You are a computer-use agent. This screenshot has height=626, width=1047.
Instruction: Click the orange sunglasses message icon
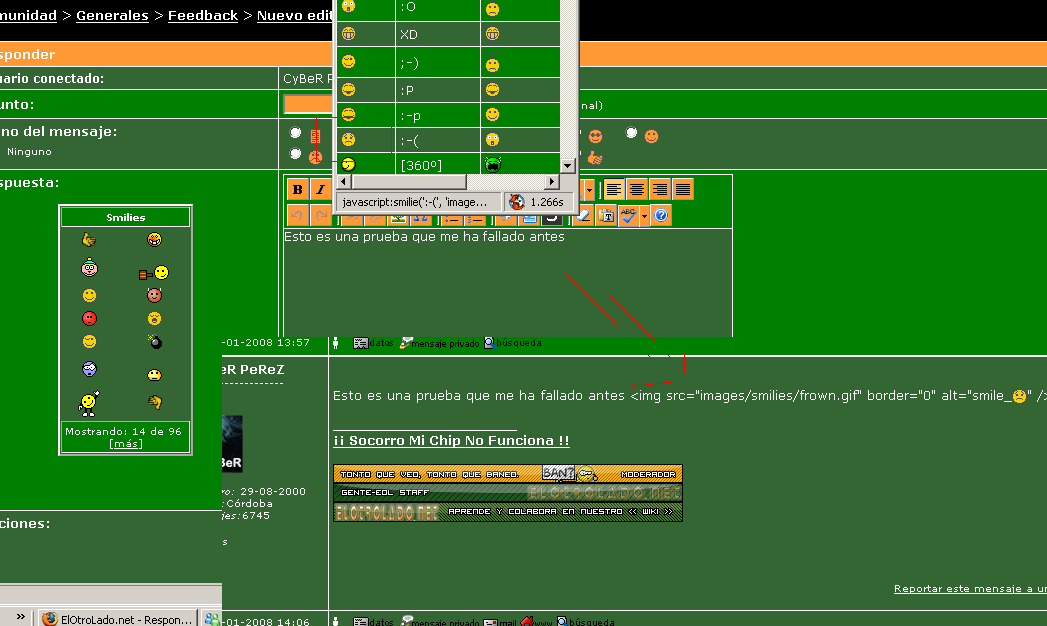[596, 137]
